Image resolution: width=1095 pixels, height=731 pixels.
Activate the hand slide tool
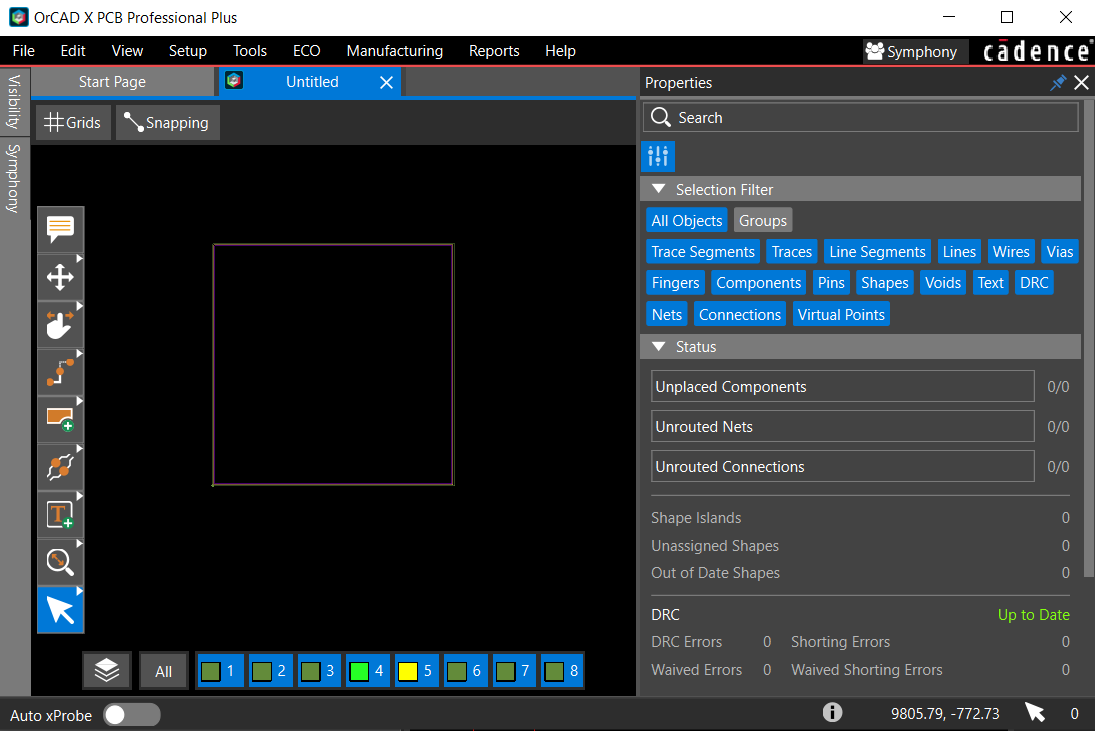[60, 325]
